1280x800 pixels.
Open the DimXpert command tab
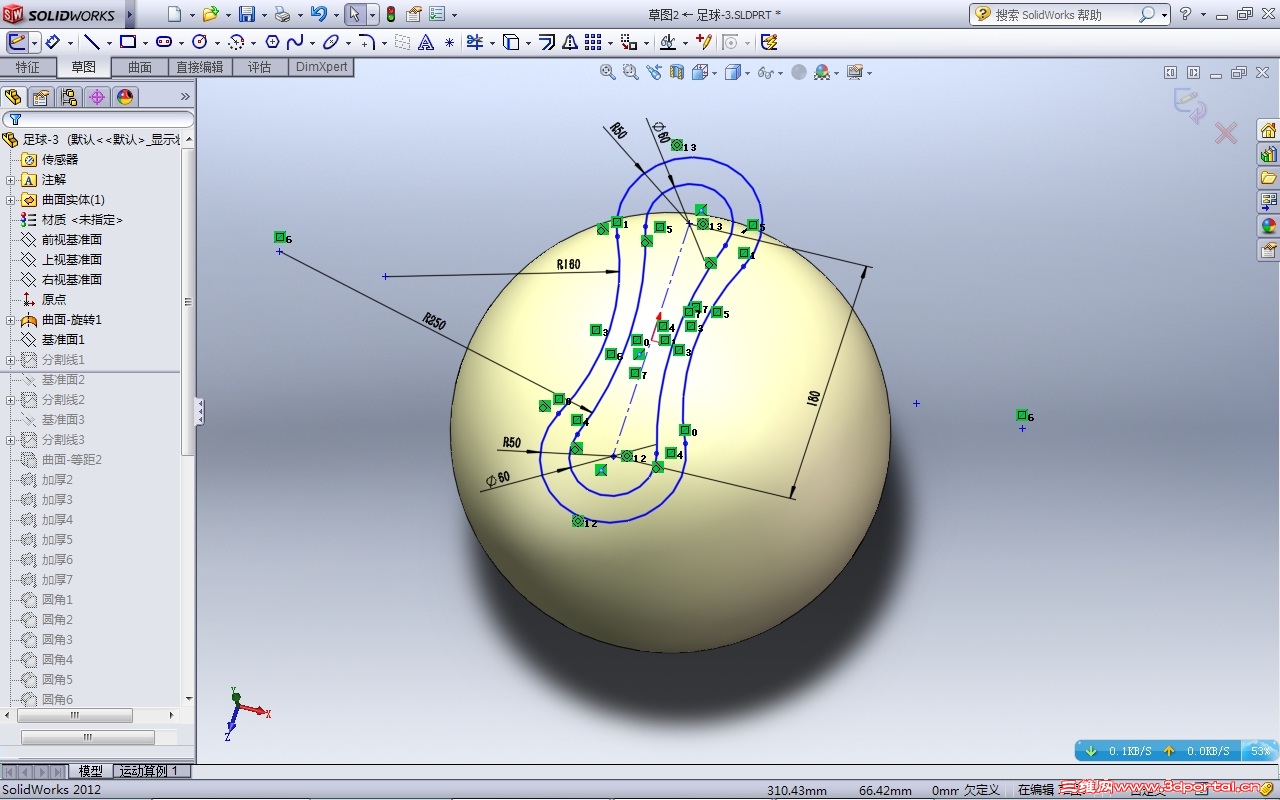322,67
